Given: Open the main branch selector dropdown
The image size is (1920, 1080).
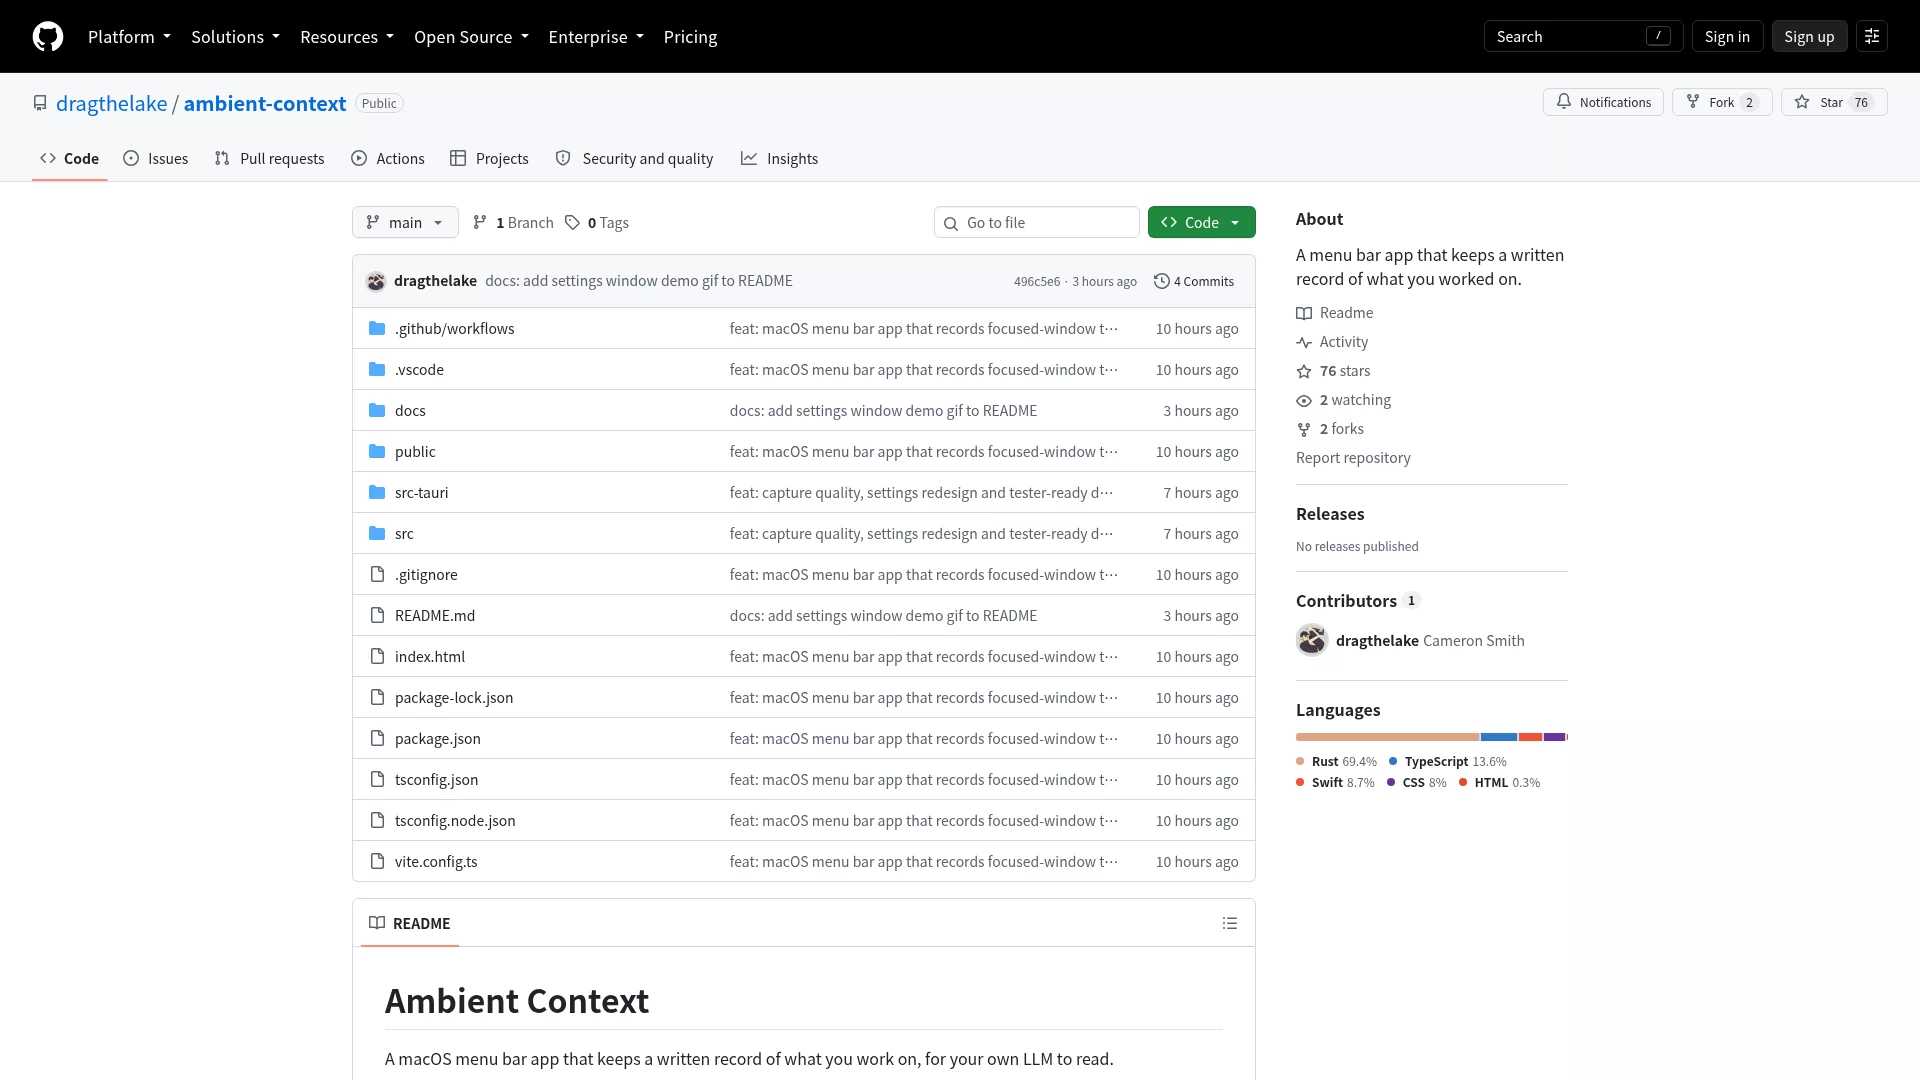Looking at the screenshot, I should (405, 222).
